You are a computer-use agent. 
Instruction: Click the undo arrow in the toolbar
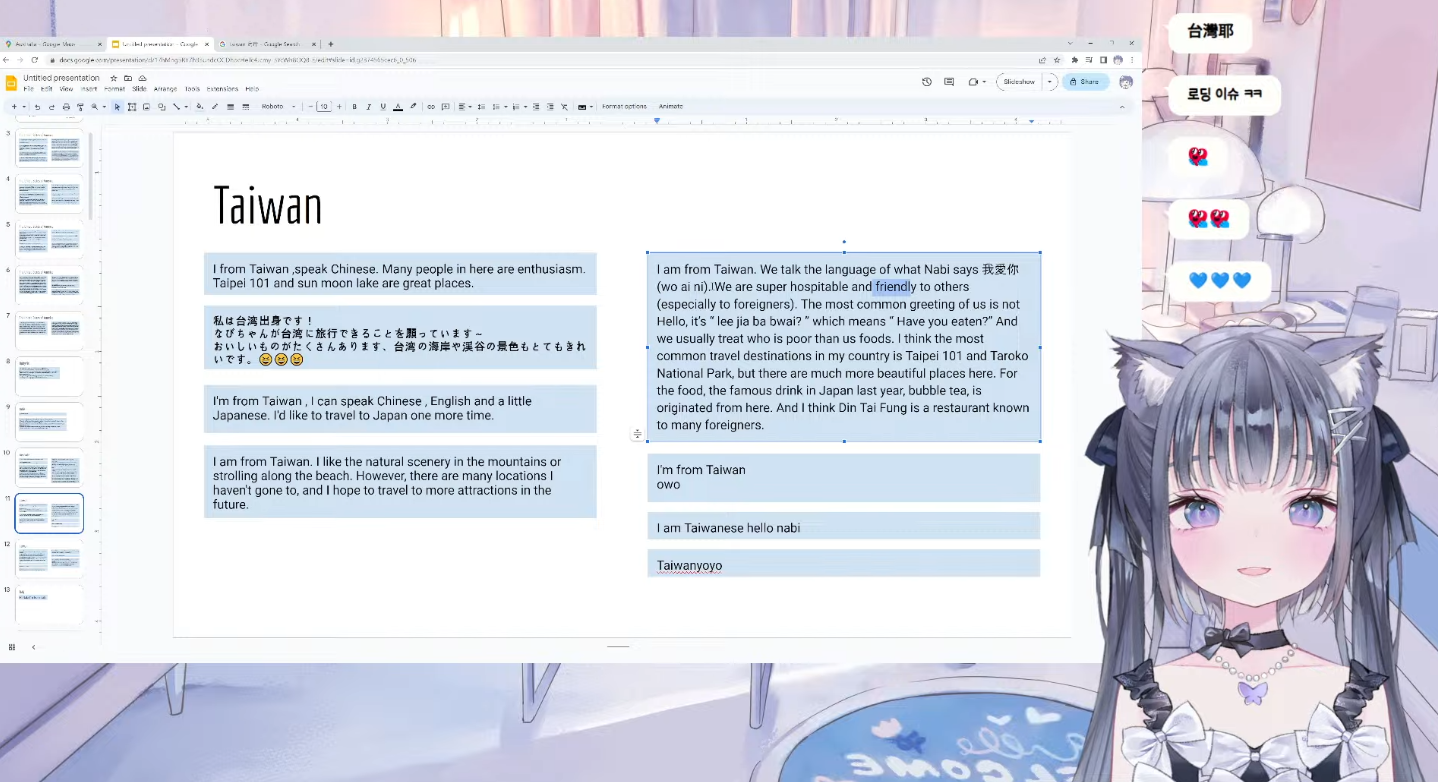tap(37, 106)
